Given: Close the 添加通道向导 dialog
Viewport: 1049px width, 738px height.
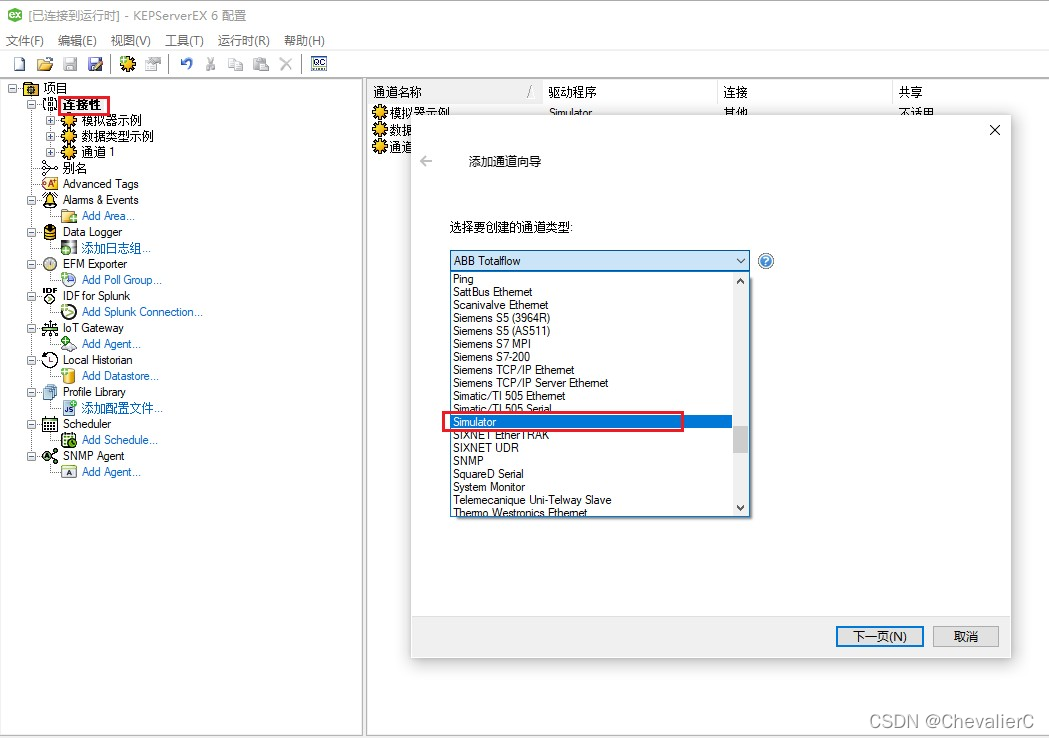Looking at the screenshot, I should (995, 130).
